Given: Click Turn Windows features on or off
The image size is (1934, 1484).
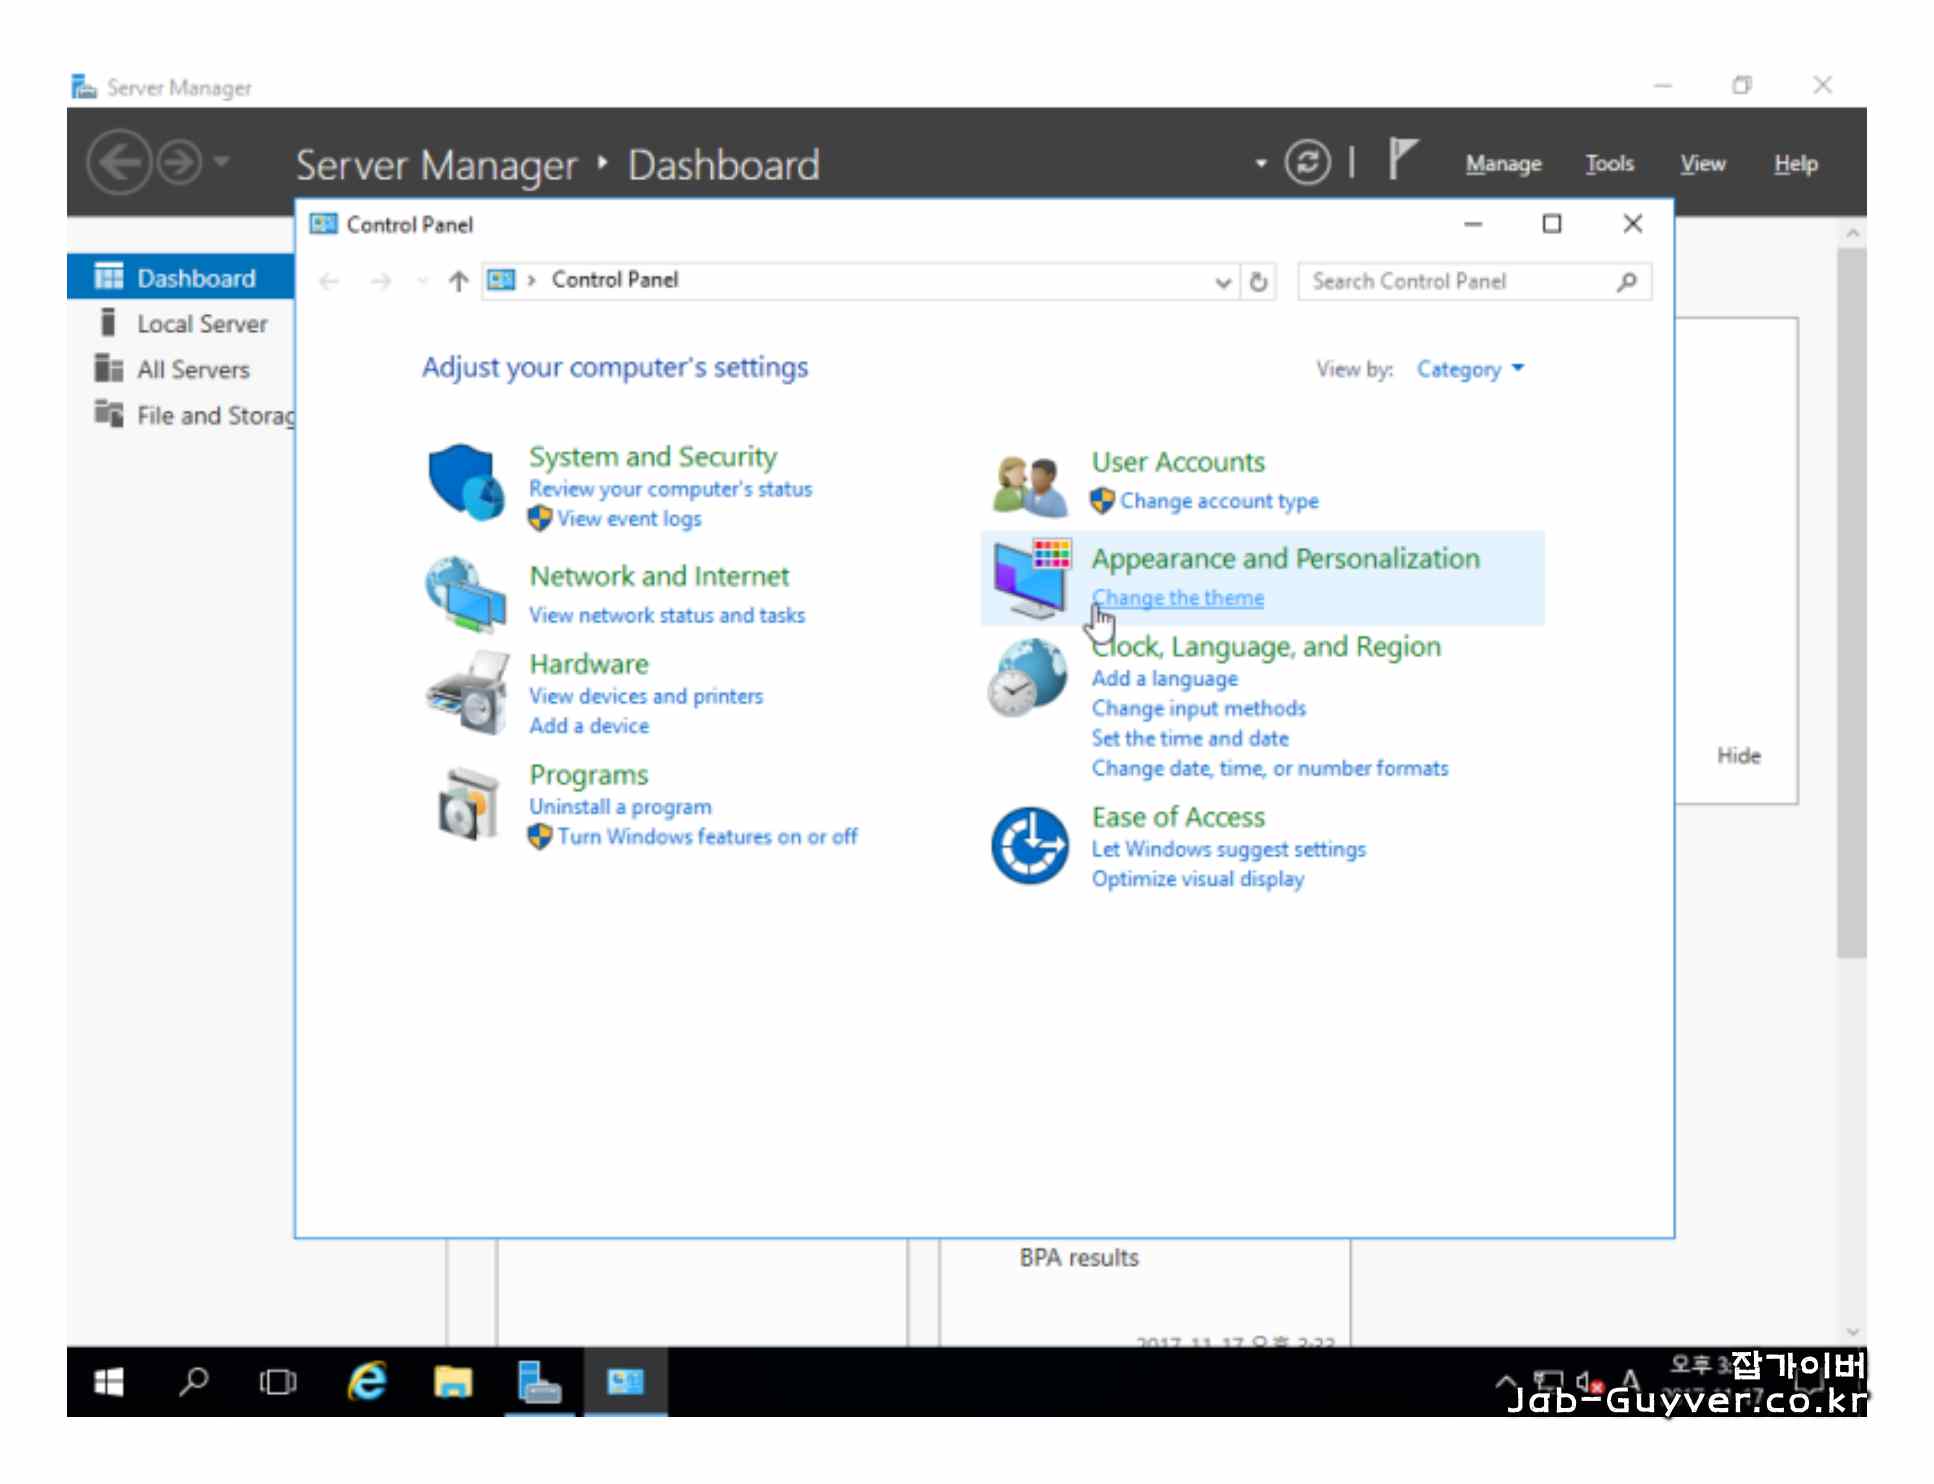Looking at the screenshot, I should 707,837.
